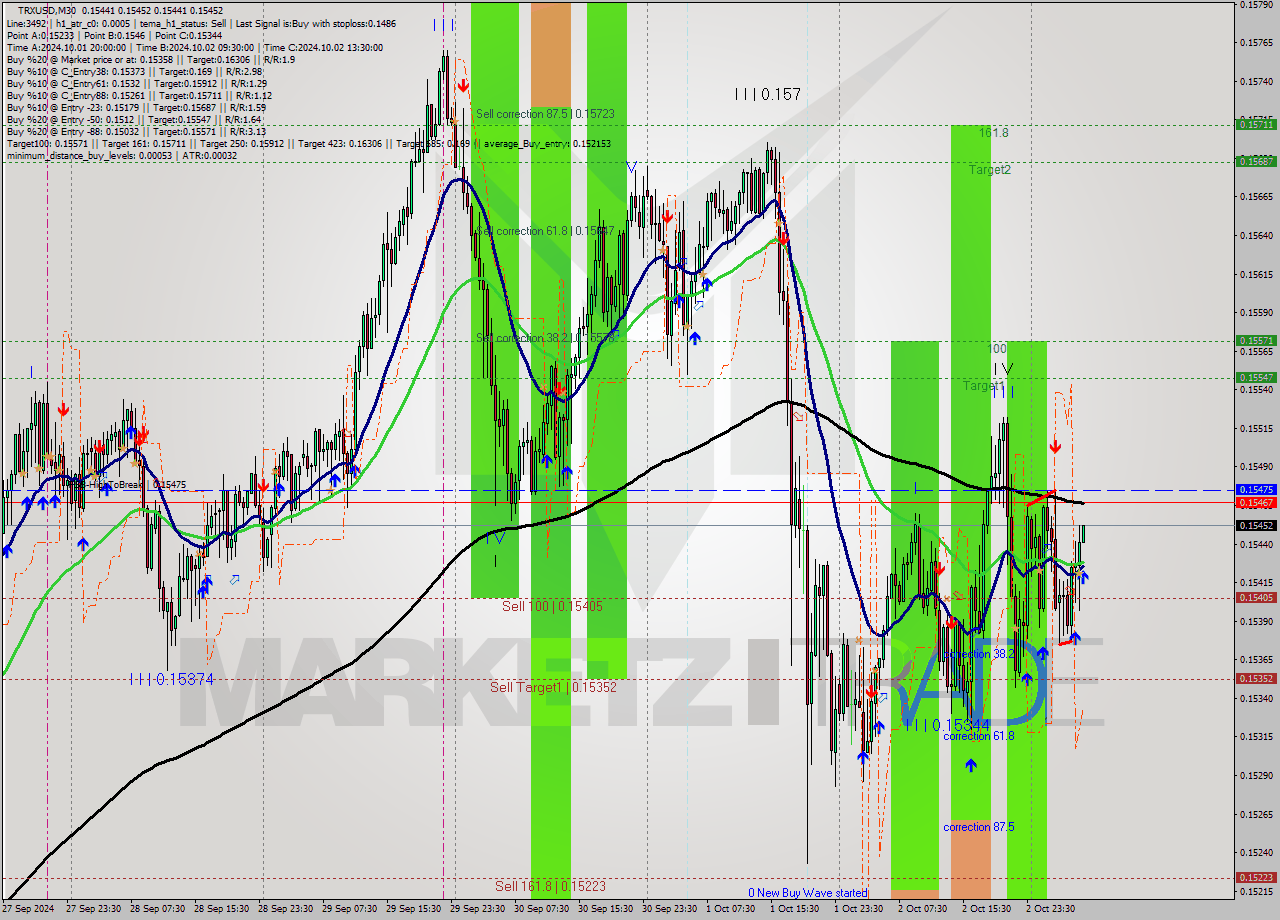Click the '0 New Buy Wave started' label

(x=808, y=893)
